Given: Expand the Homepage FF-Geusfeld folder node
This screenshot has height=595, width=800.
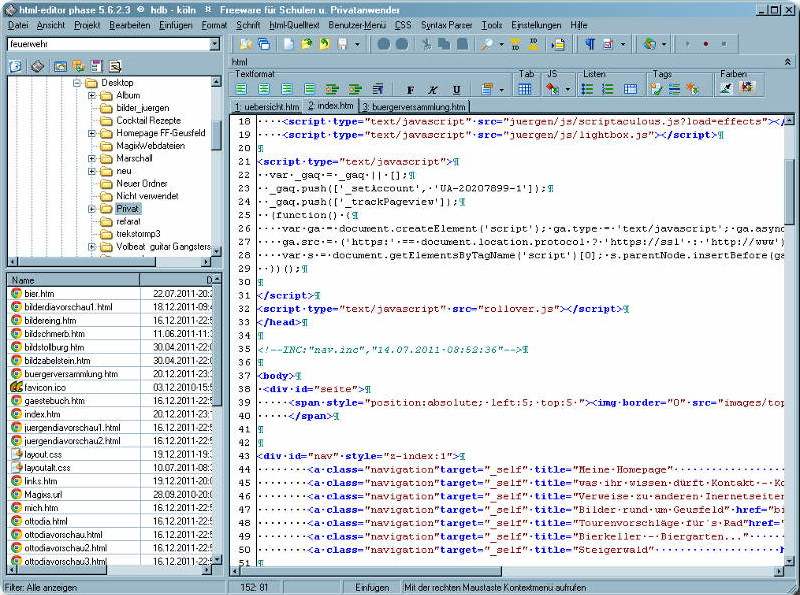Looking at the screenshot, I should pyautogui.click(x=92, y=133).
